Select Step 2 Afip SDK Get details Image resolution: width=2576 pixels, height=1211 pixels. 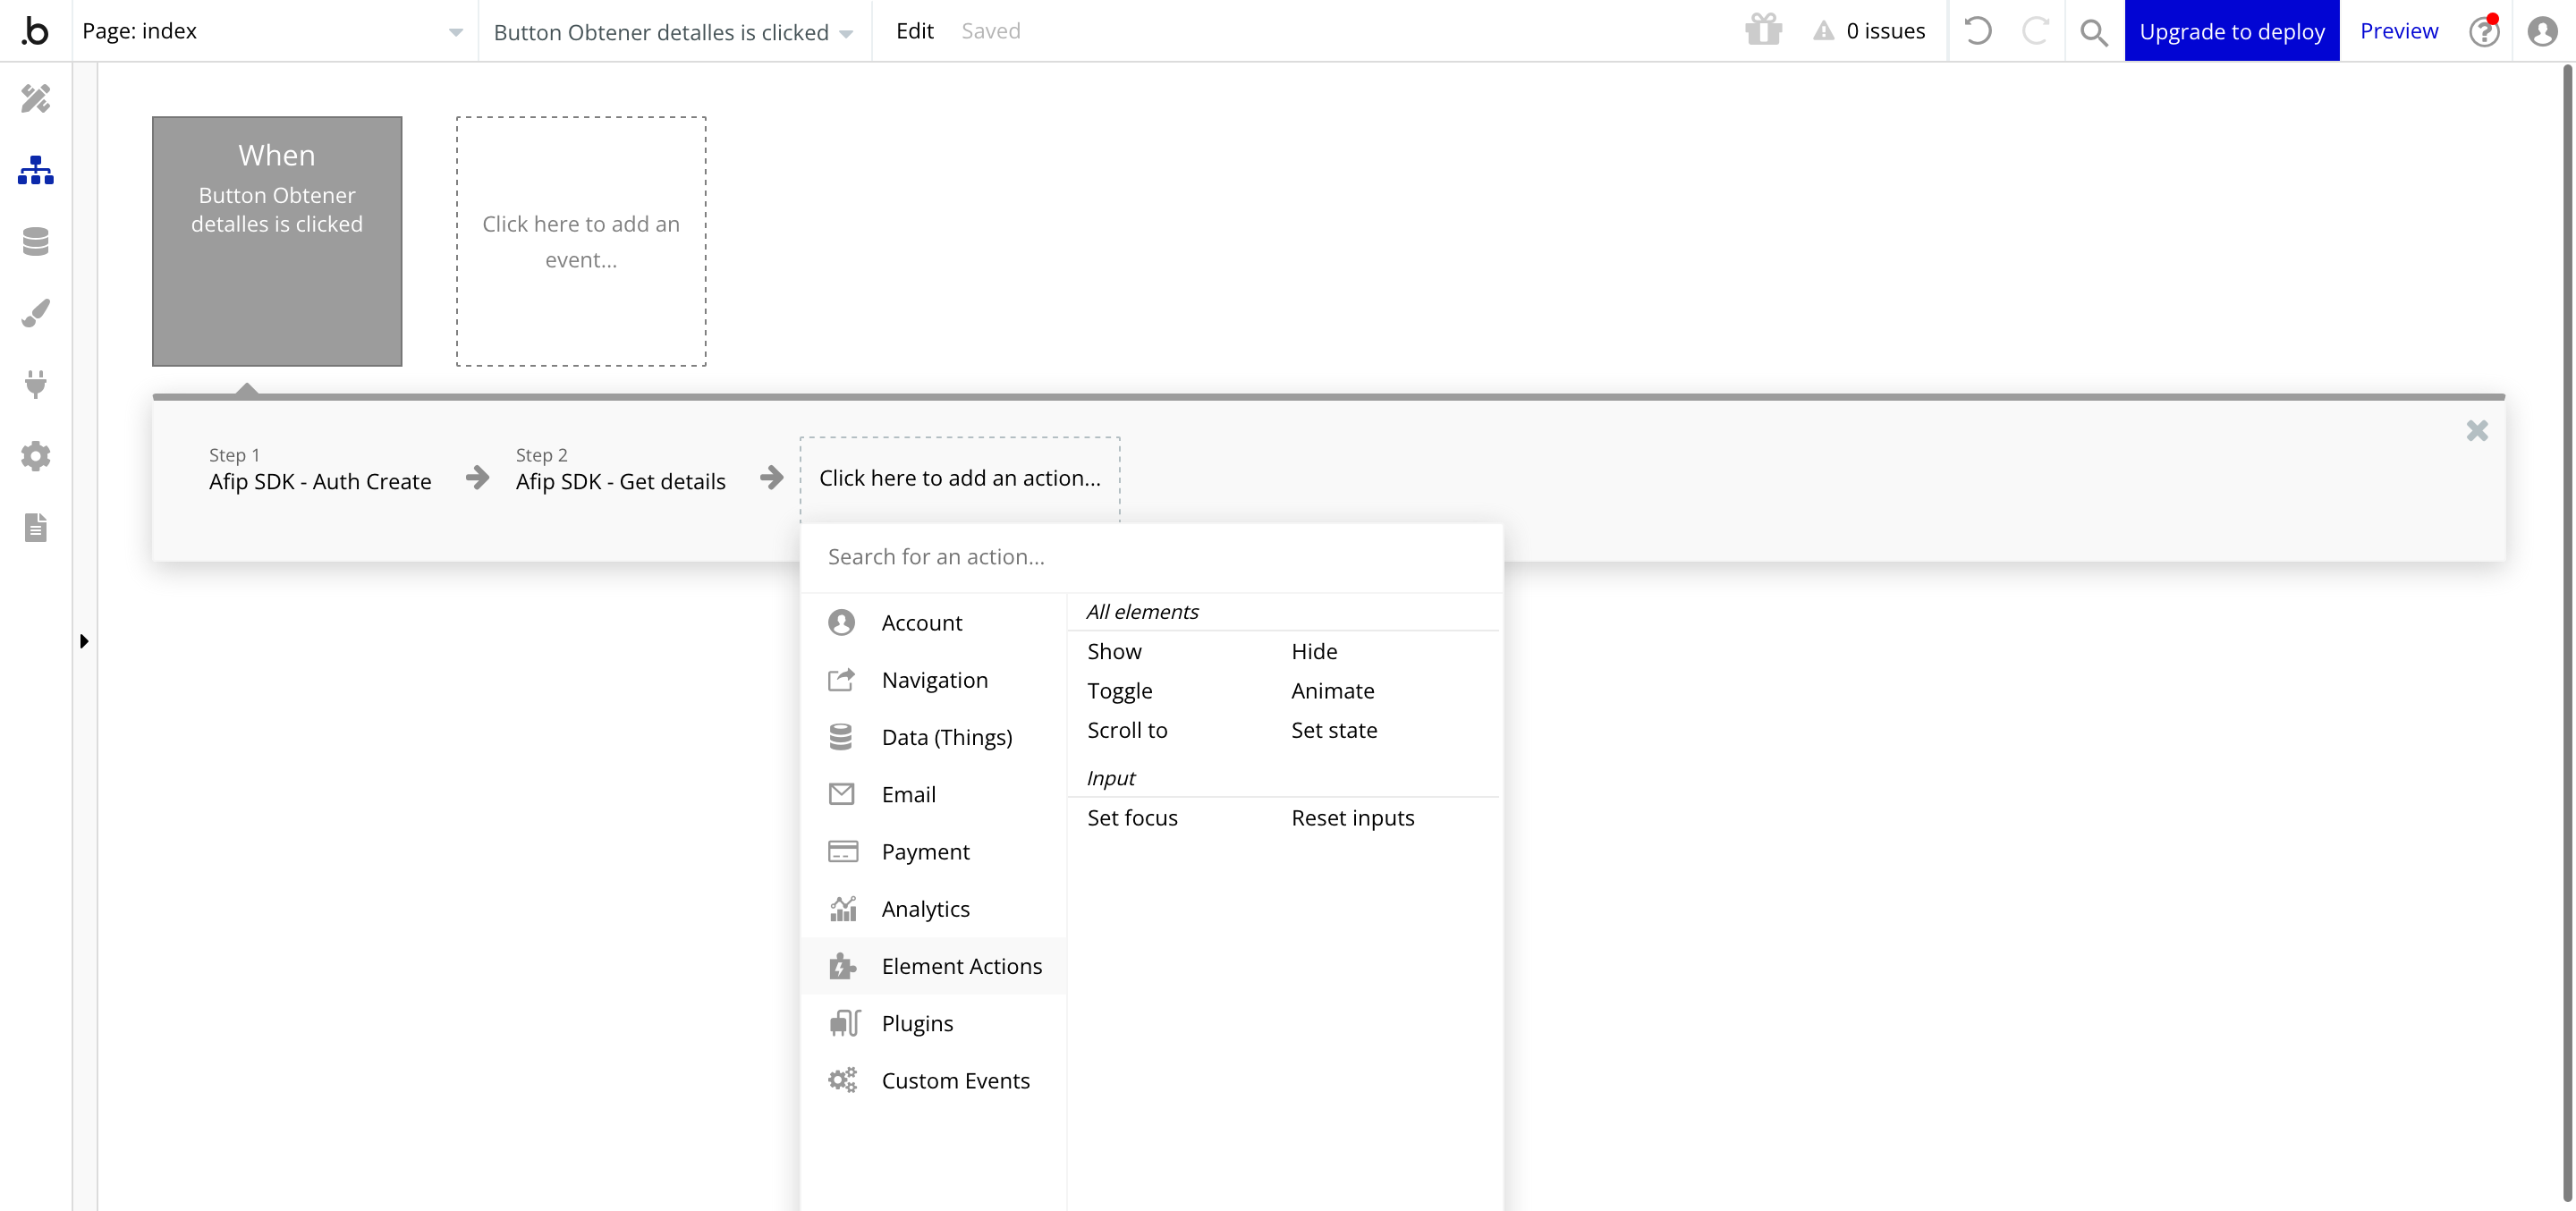point(620,470)
